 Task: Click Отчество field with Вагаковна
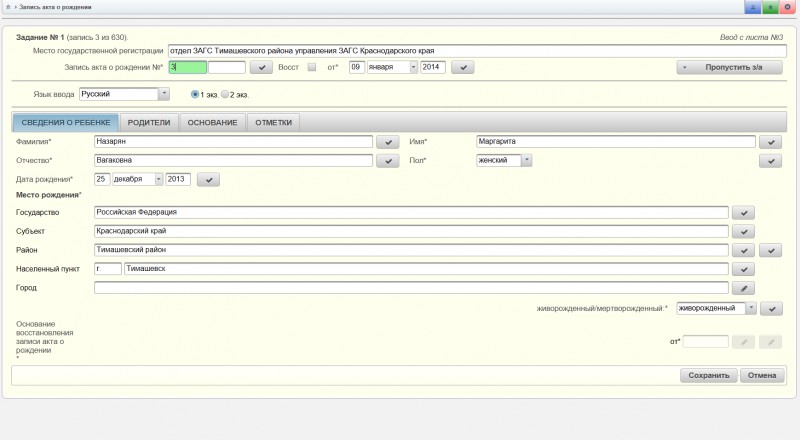coord(233,160)
